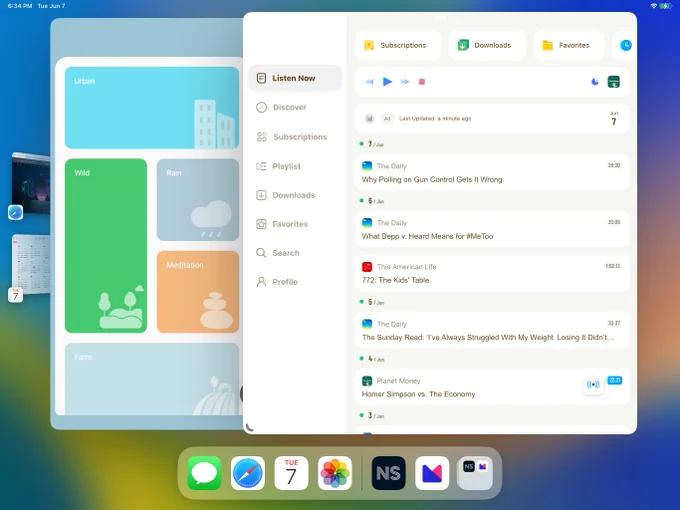Stop playback with the pink stop button
This screenshot has width=680, height=510.
422,82
